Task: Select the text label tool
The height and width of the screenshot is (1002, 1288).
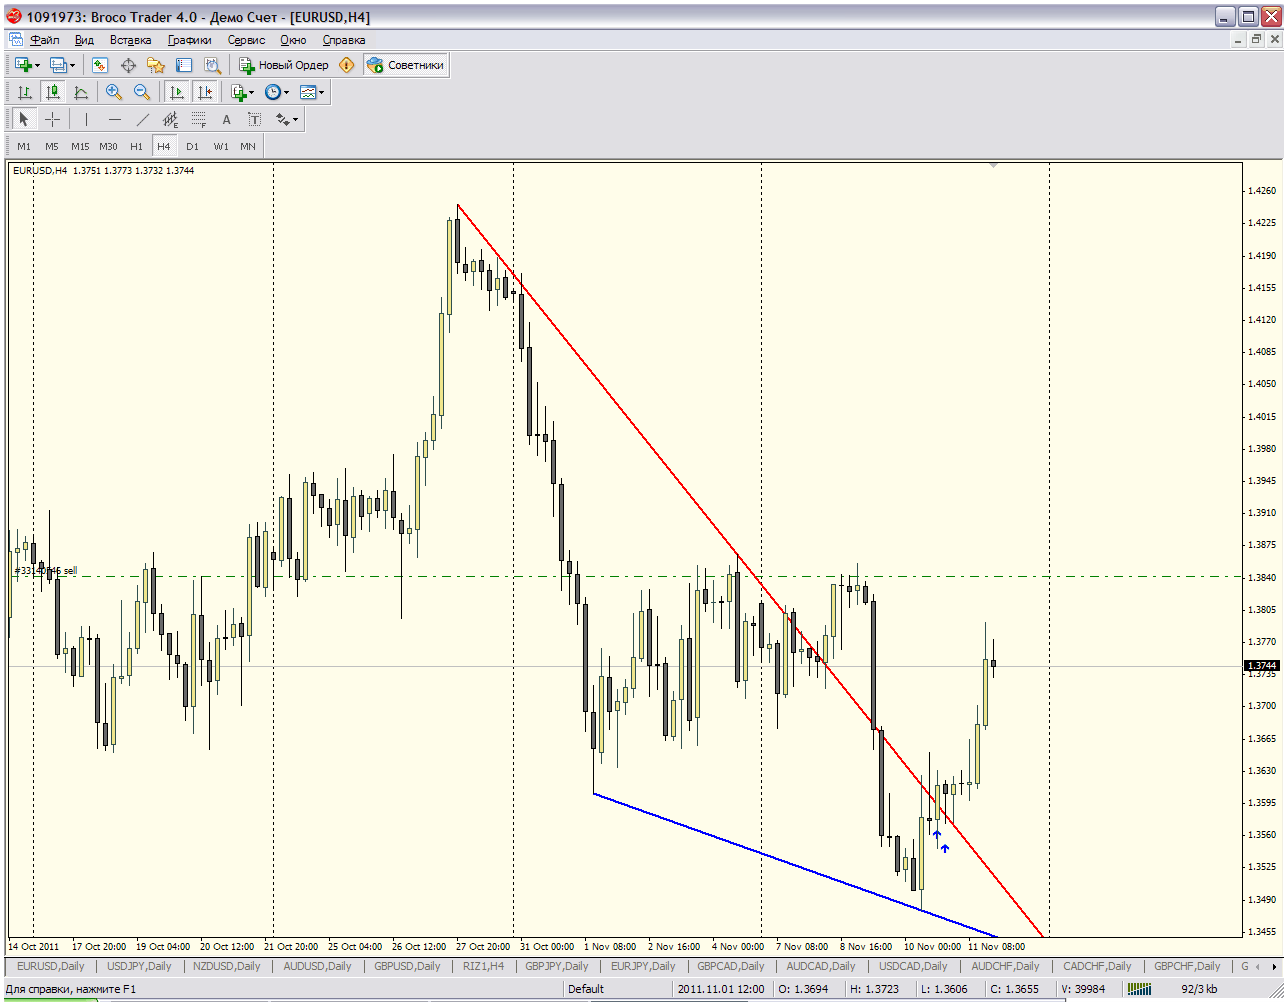Action: coord(254,119)
